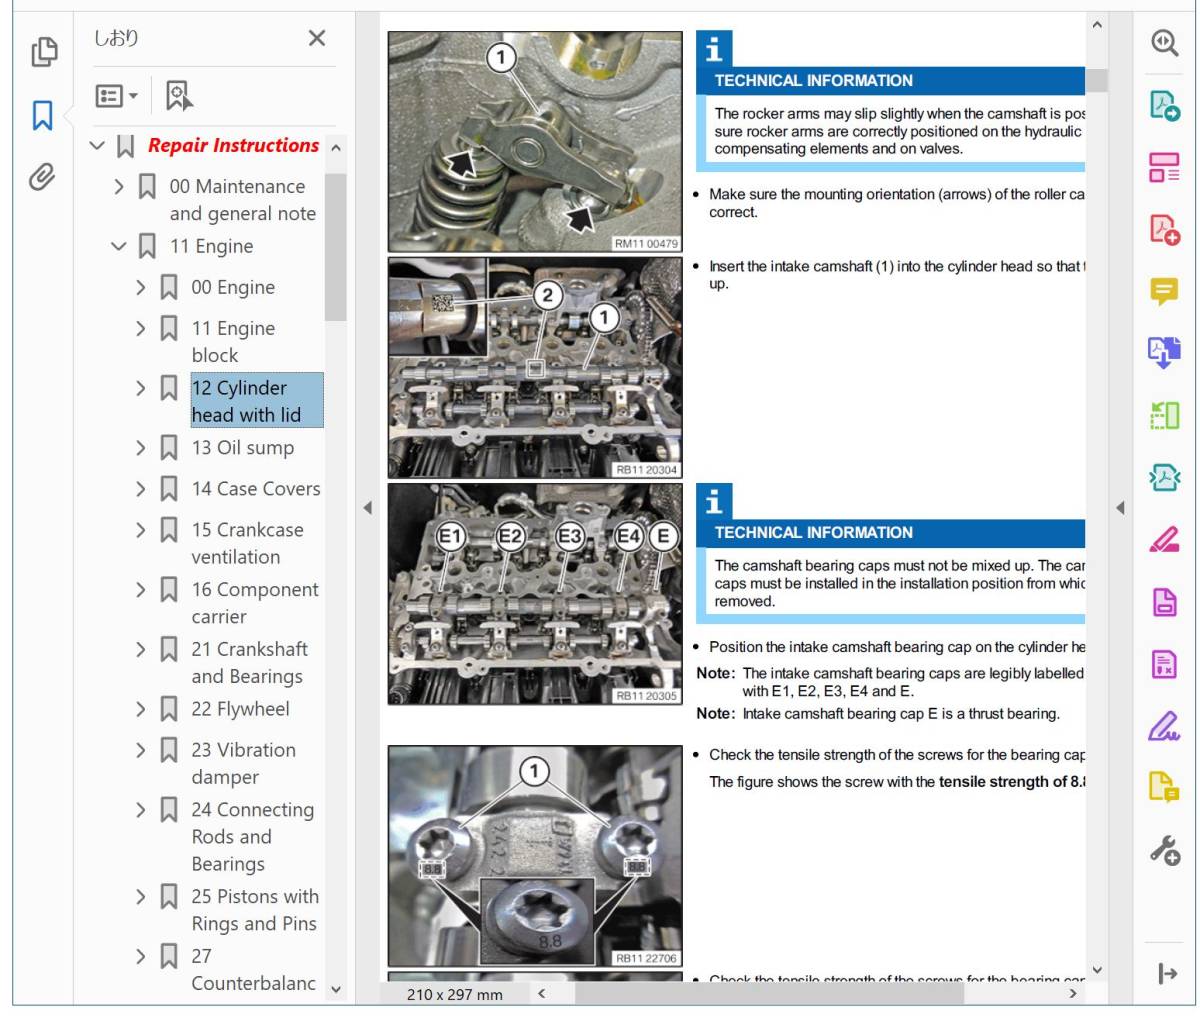Open the attachments paperclip panel
Screen dimensions: 1200x1021
[x=42, y=177]
